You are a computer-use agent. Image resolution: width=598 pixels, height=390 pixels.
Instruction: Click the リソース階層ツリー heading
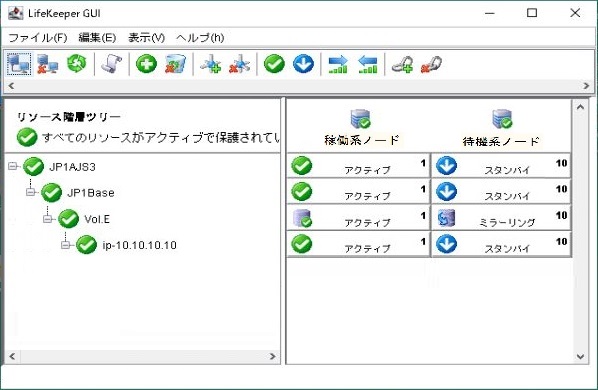(69, 117)
